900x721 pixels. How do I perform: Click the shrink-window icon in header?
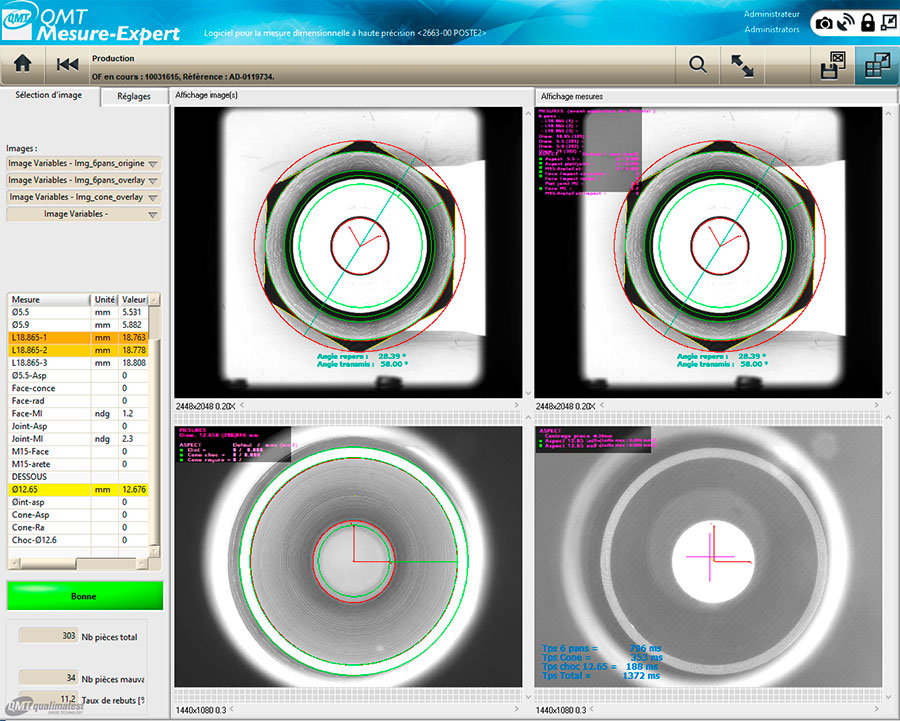887,22
